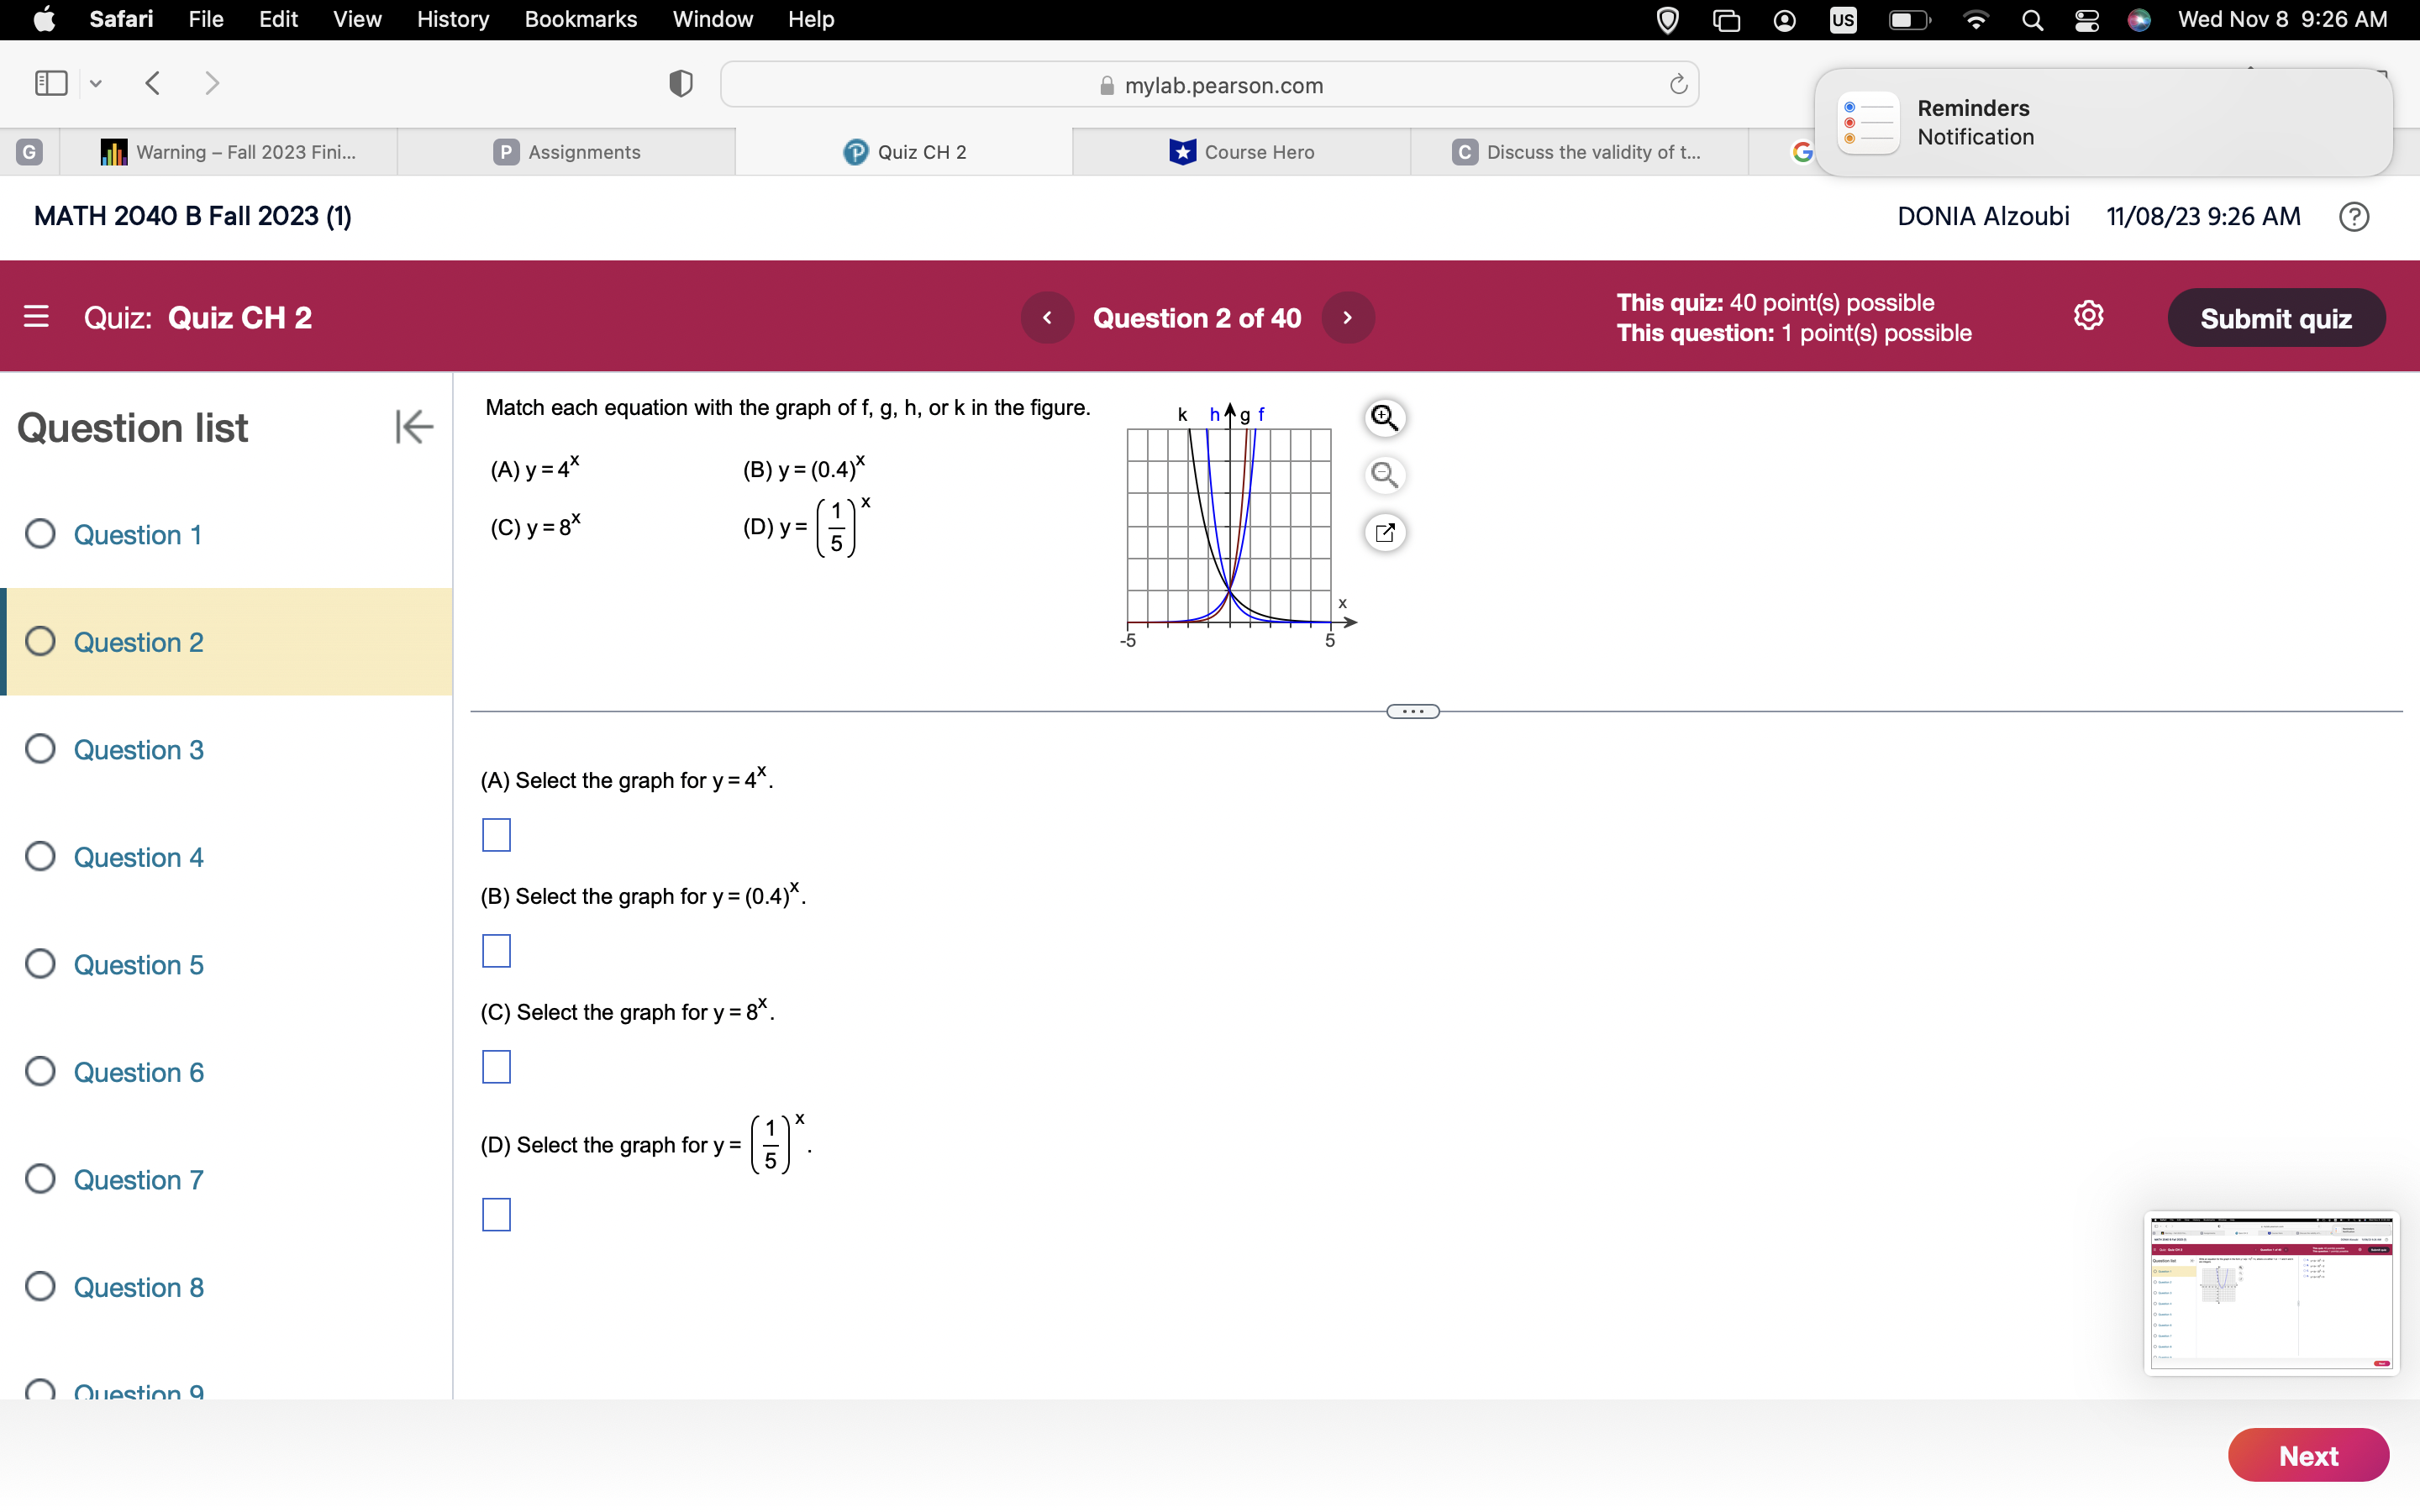Image resolution: width=2420 pixels, height=1512 pixels.
Task: Switch to the Course Hero tab
Action: pyautogui.click(x=1258, y=152)
